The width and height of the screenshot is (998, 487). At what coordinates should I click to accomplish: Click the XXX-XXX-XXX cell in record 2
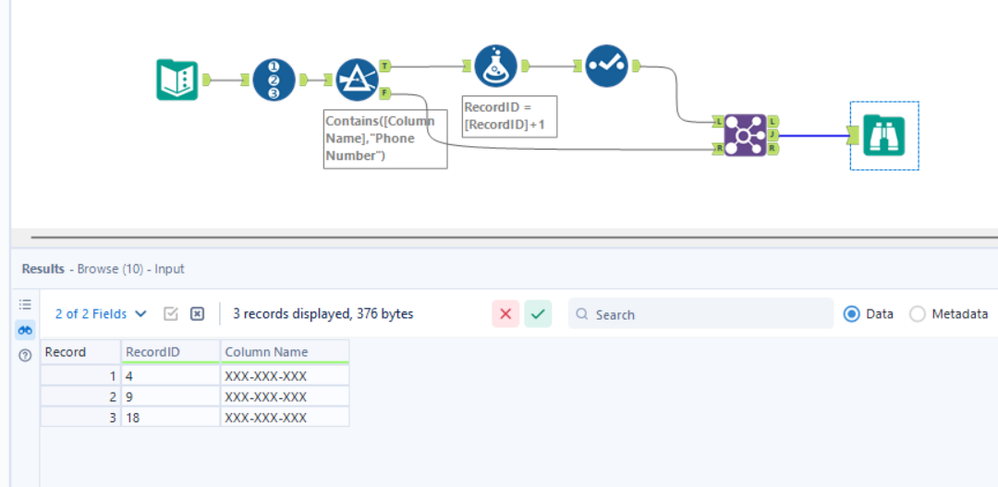(285, 397)
